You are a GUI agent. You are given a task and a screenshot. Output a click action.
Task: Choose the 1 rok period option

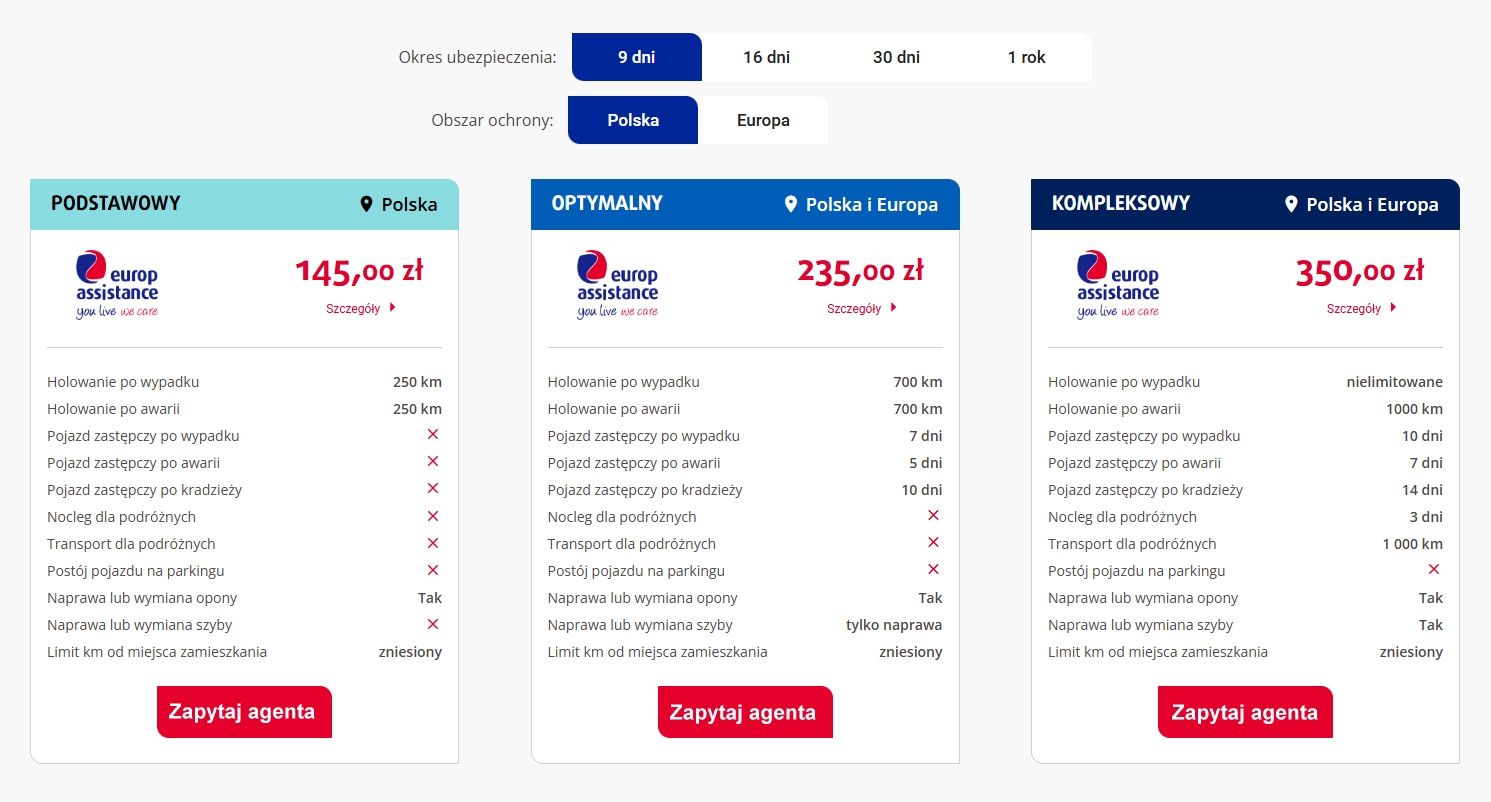click(x=1027, y=57)
